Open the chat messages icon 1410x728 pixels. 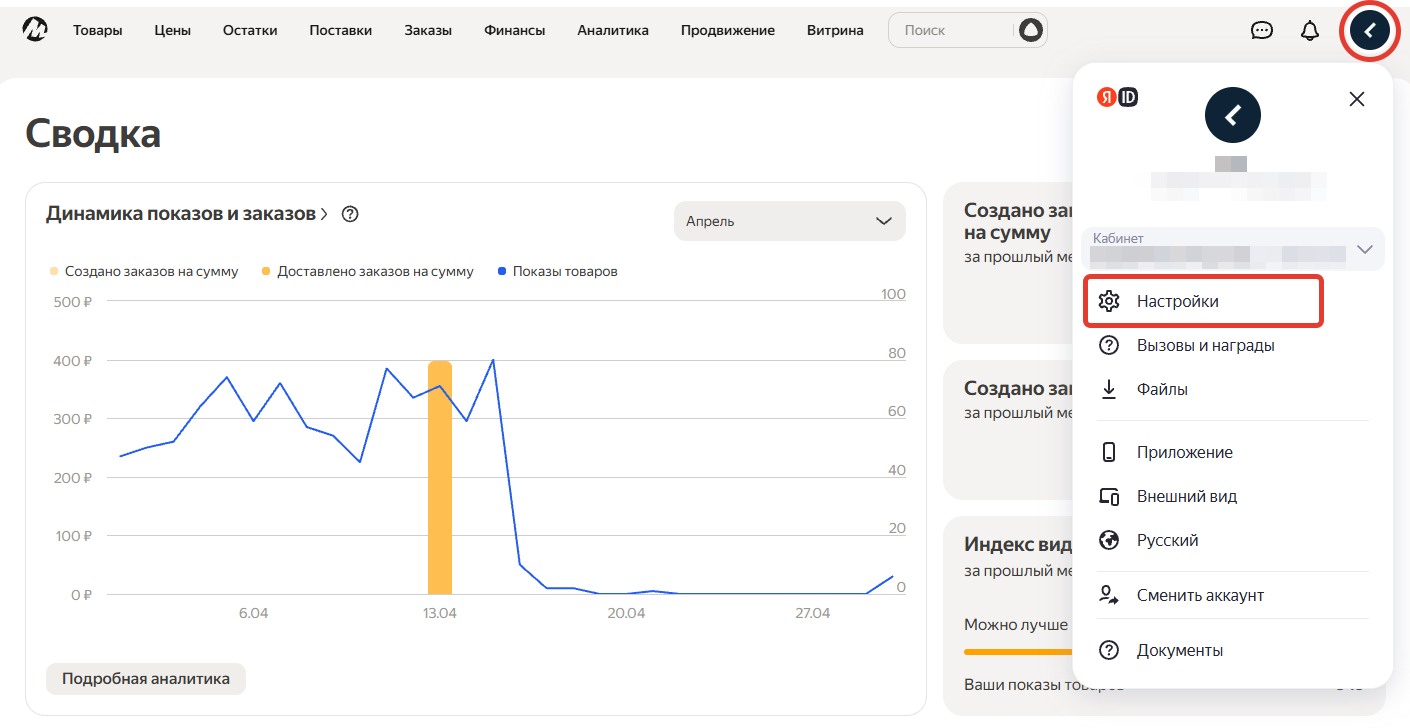pos(1262,30)
